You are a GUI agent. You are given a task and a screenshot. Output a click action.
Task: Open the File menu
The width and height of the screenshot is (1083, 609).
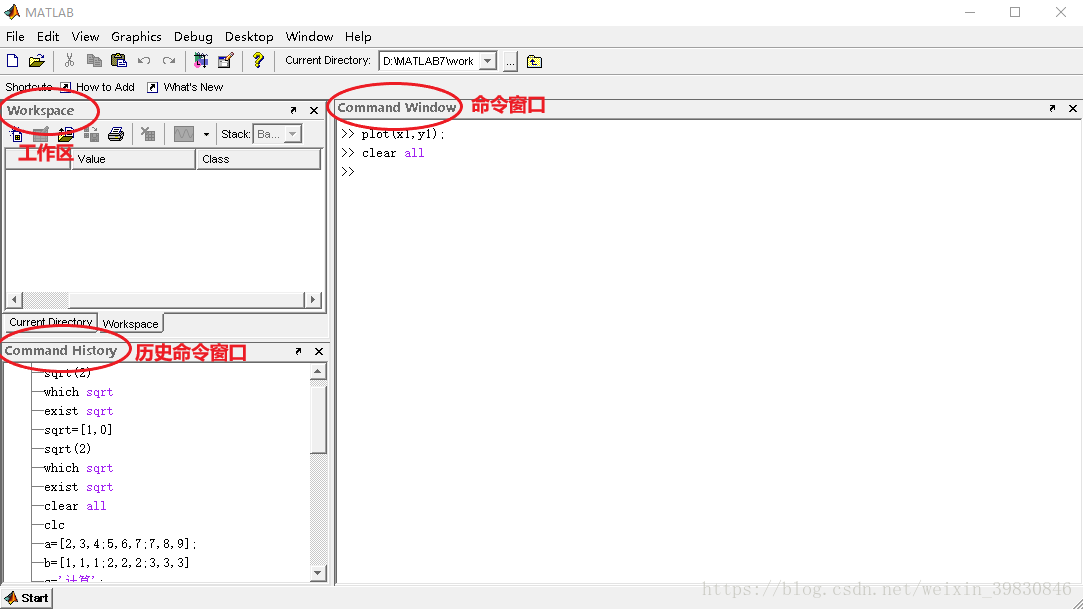click(15, 37)
